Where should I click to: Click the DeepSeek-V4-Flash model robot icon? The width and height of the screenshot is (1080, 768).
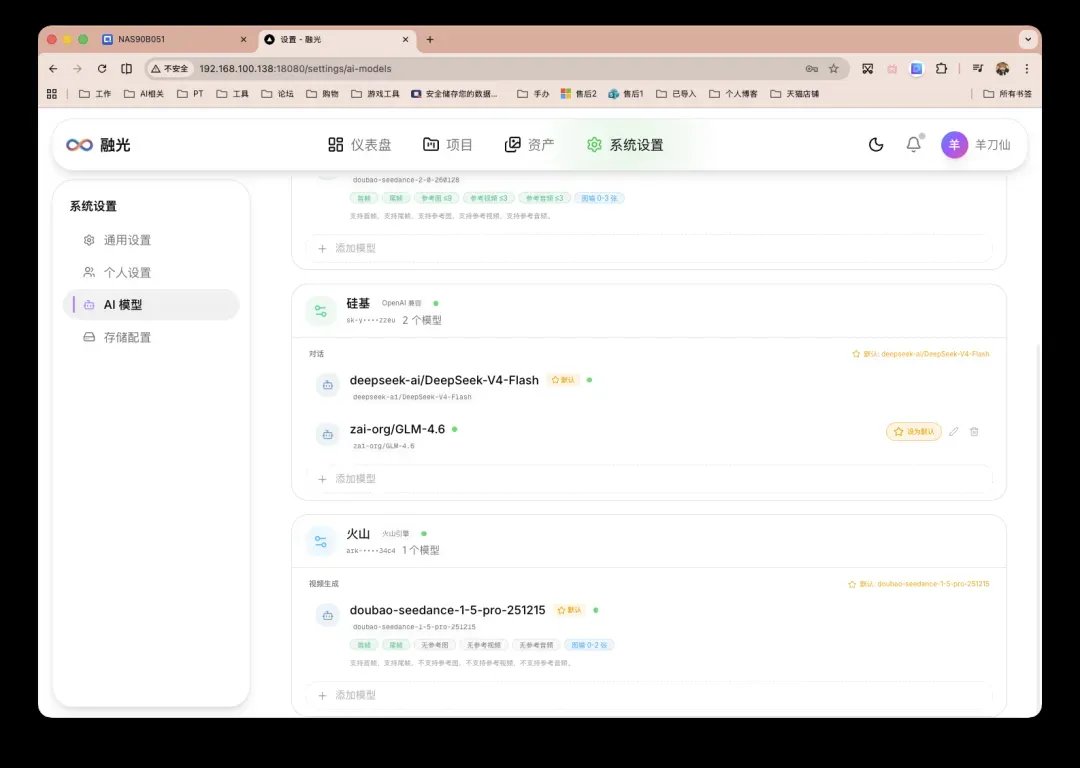pyautogui.click(x=328, y=385)
